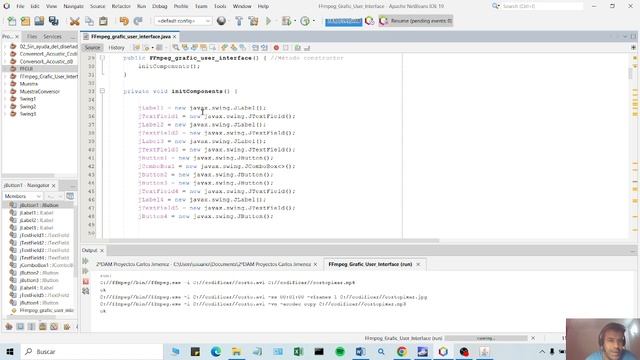640x360 pixels.
Task: Click the Re-run green arrow in Output
Action: 85,261
